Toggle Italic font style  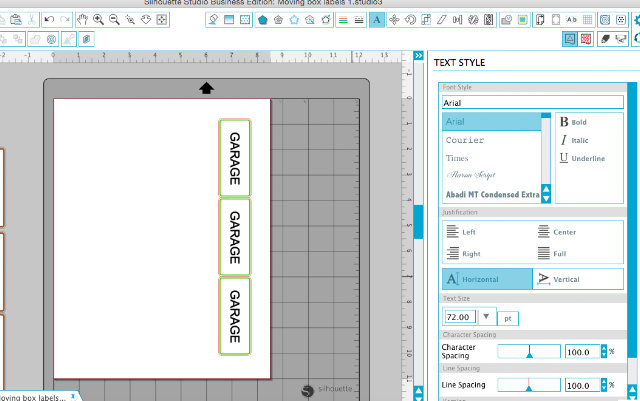574,140
